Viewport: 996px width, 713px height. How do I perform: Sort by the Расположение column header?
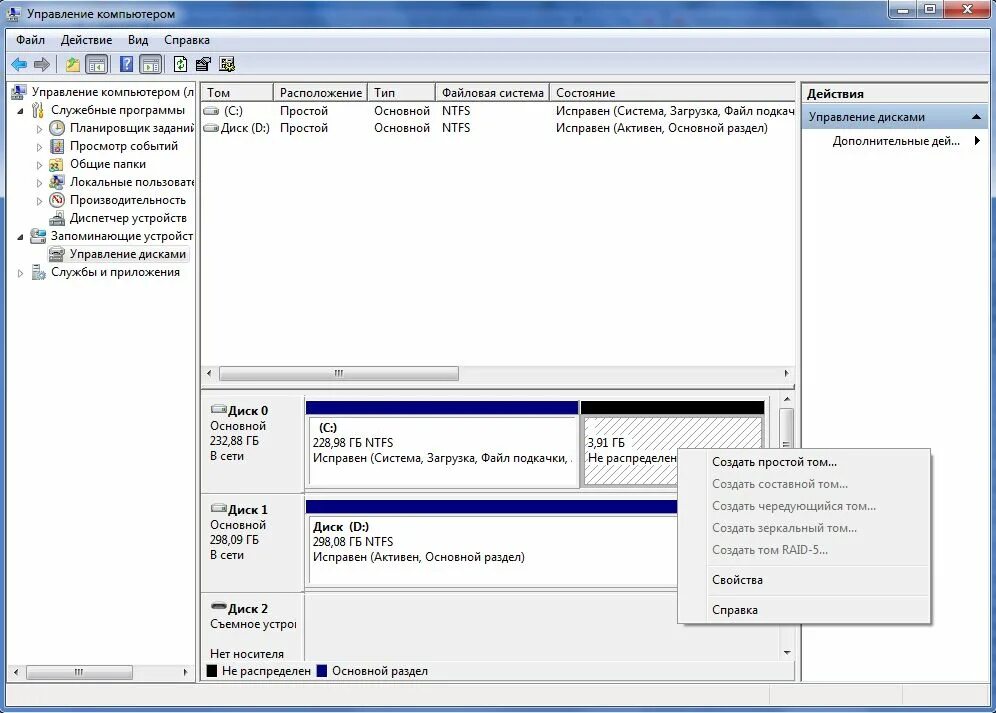(x=321, y=93)
